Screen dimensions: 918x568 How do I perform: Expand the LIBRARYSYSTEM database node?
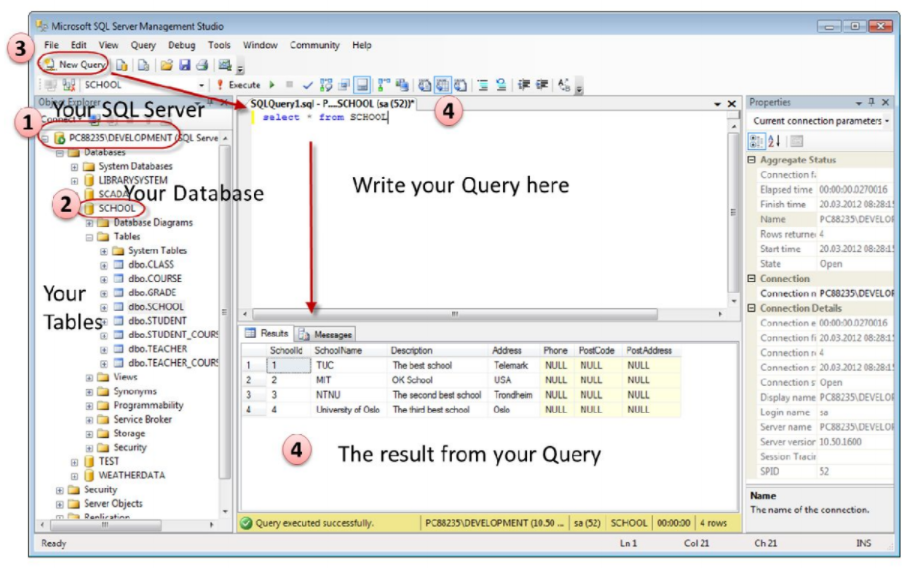[74, 181]
